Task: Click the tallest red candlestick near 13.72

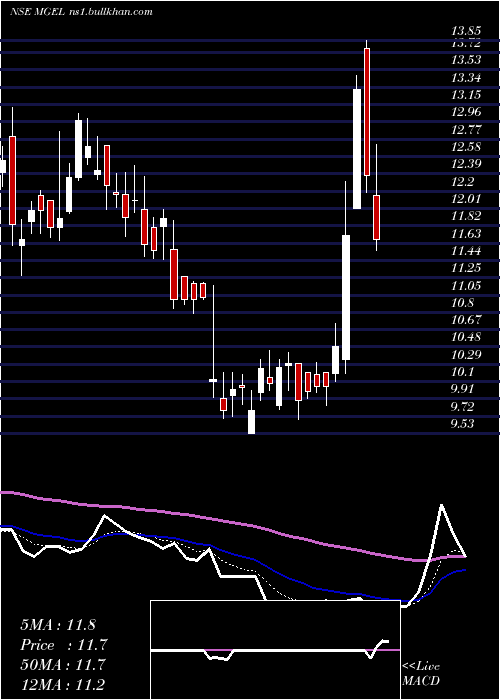Action: point(367,112)
